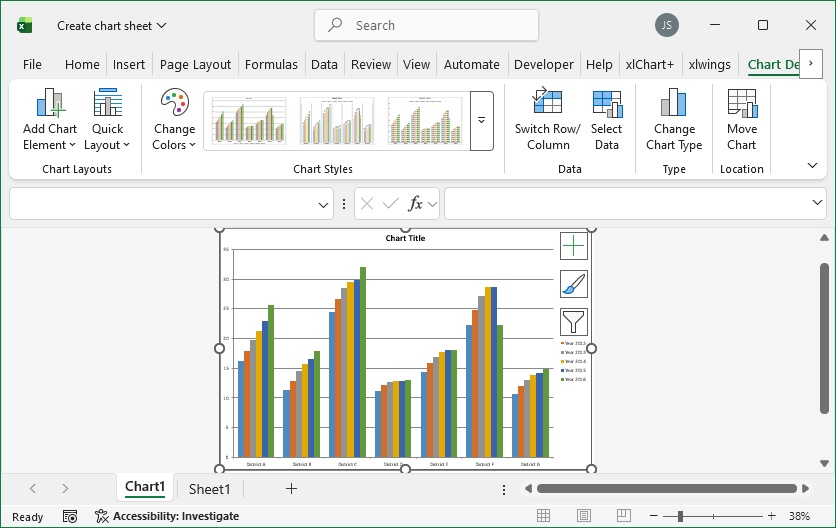The height and width of the screenshot is (528, 836).
Task: Switch to the Data tab
Action: (324, 65)
